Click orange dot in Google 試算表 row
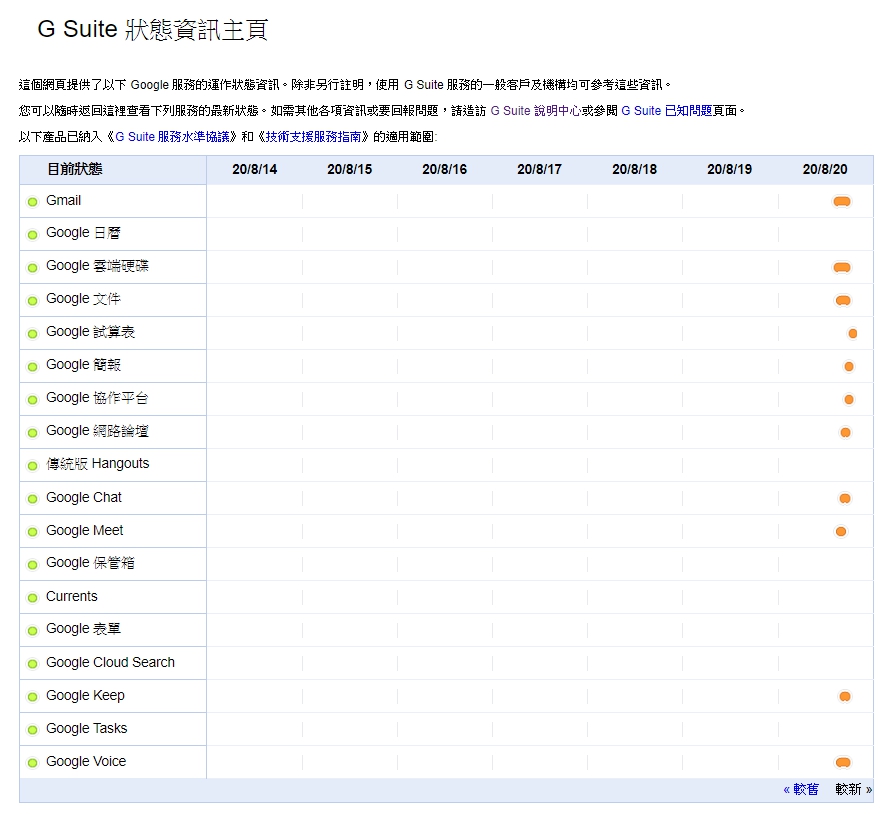The image size is (894, 821). pos(852,333)
